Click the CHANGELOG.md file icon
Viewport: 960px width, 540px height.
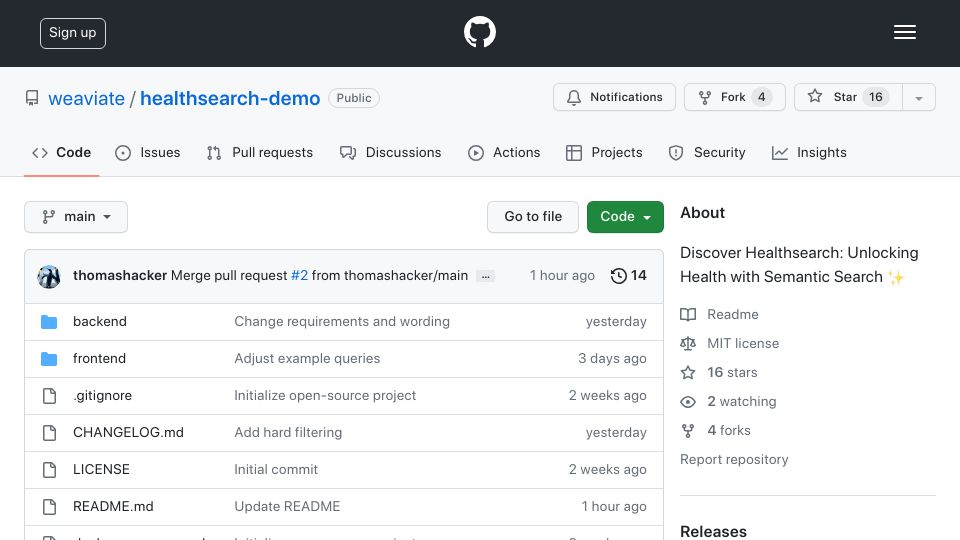coord(50,433)
